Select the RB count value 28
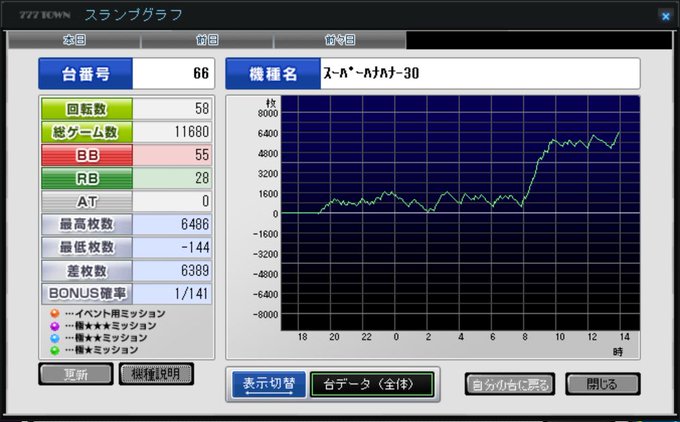 202,178
